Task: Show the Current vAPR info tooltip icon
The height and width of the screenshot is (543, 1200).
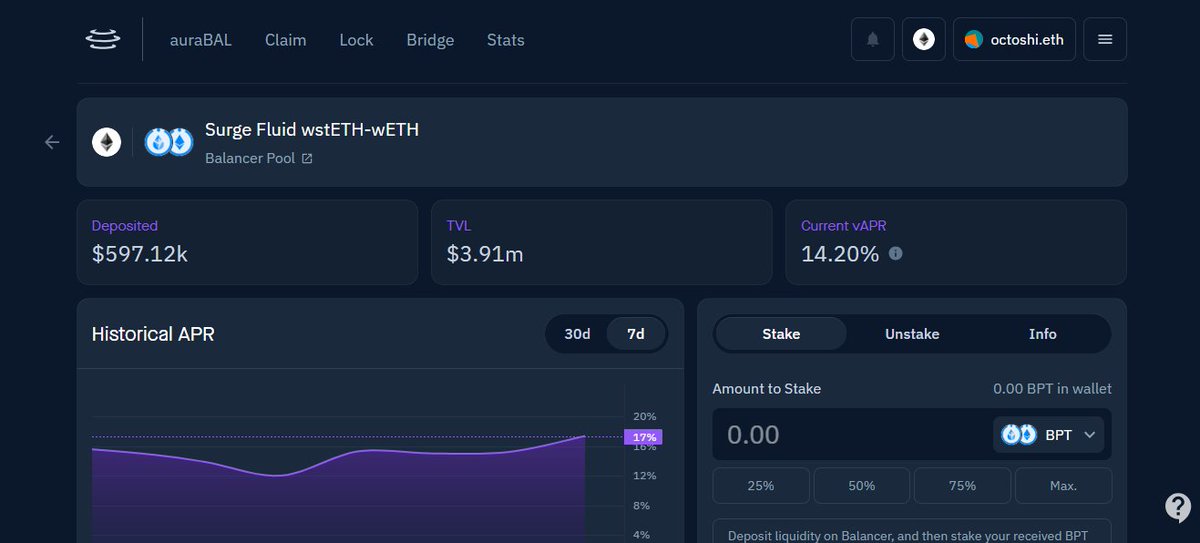Action: pos(895,254)
